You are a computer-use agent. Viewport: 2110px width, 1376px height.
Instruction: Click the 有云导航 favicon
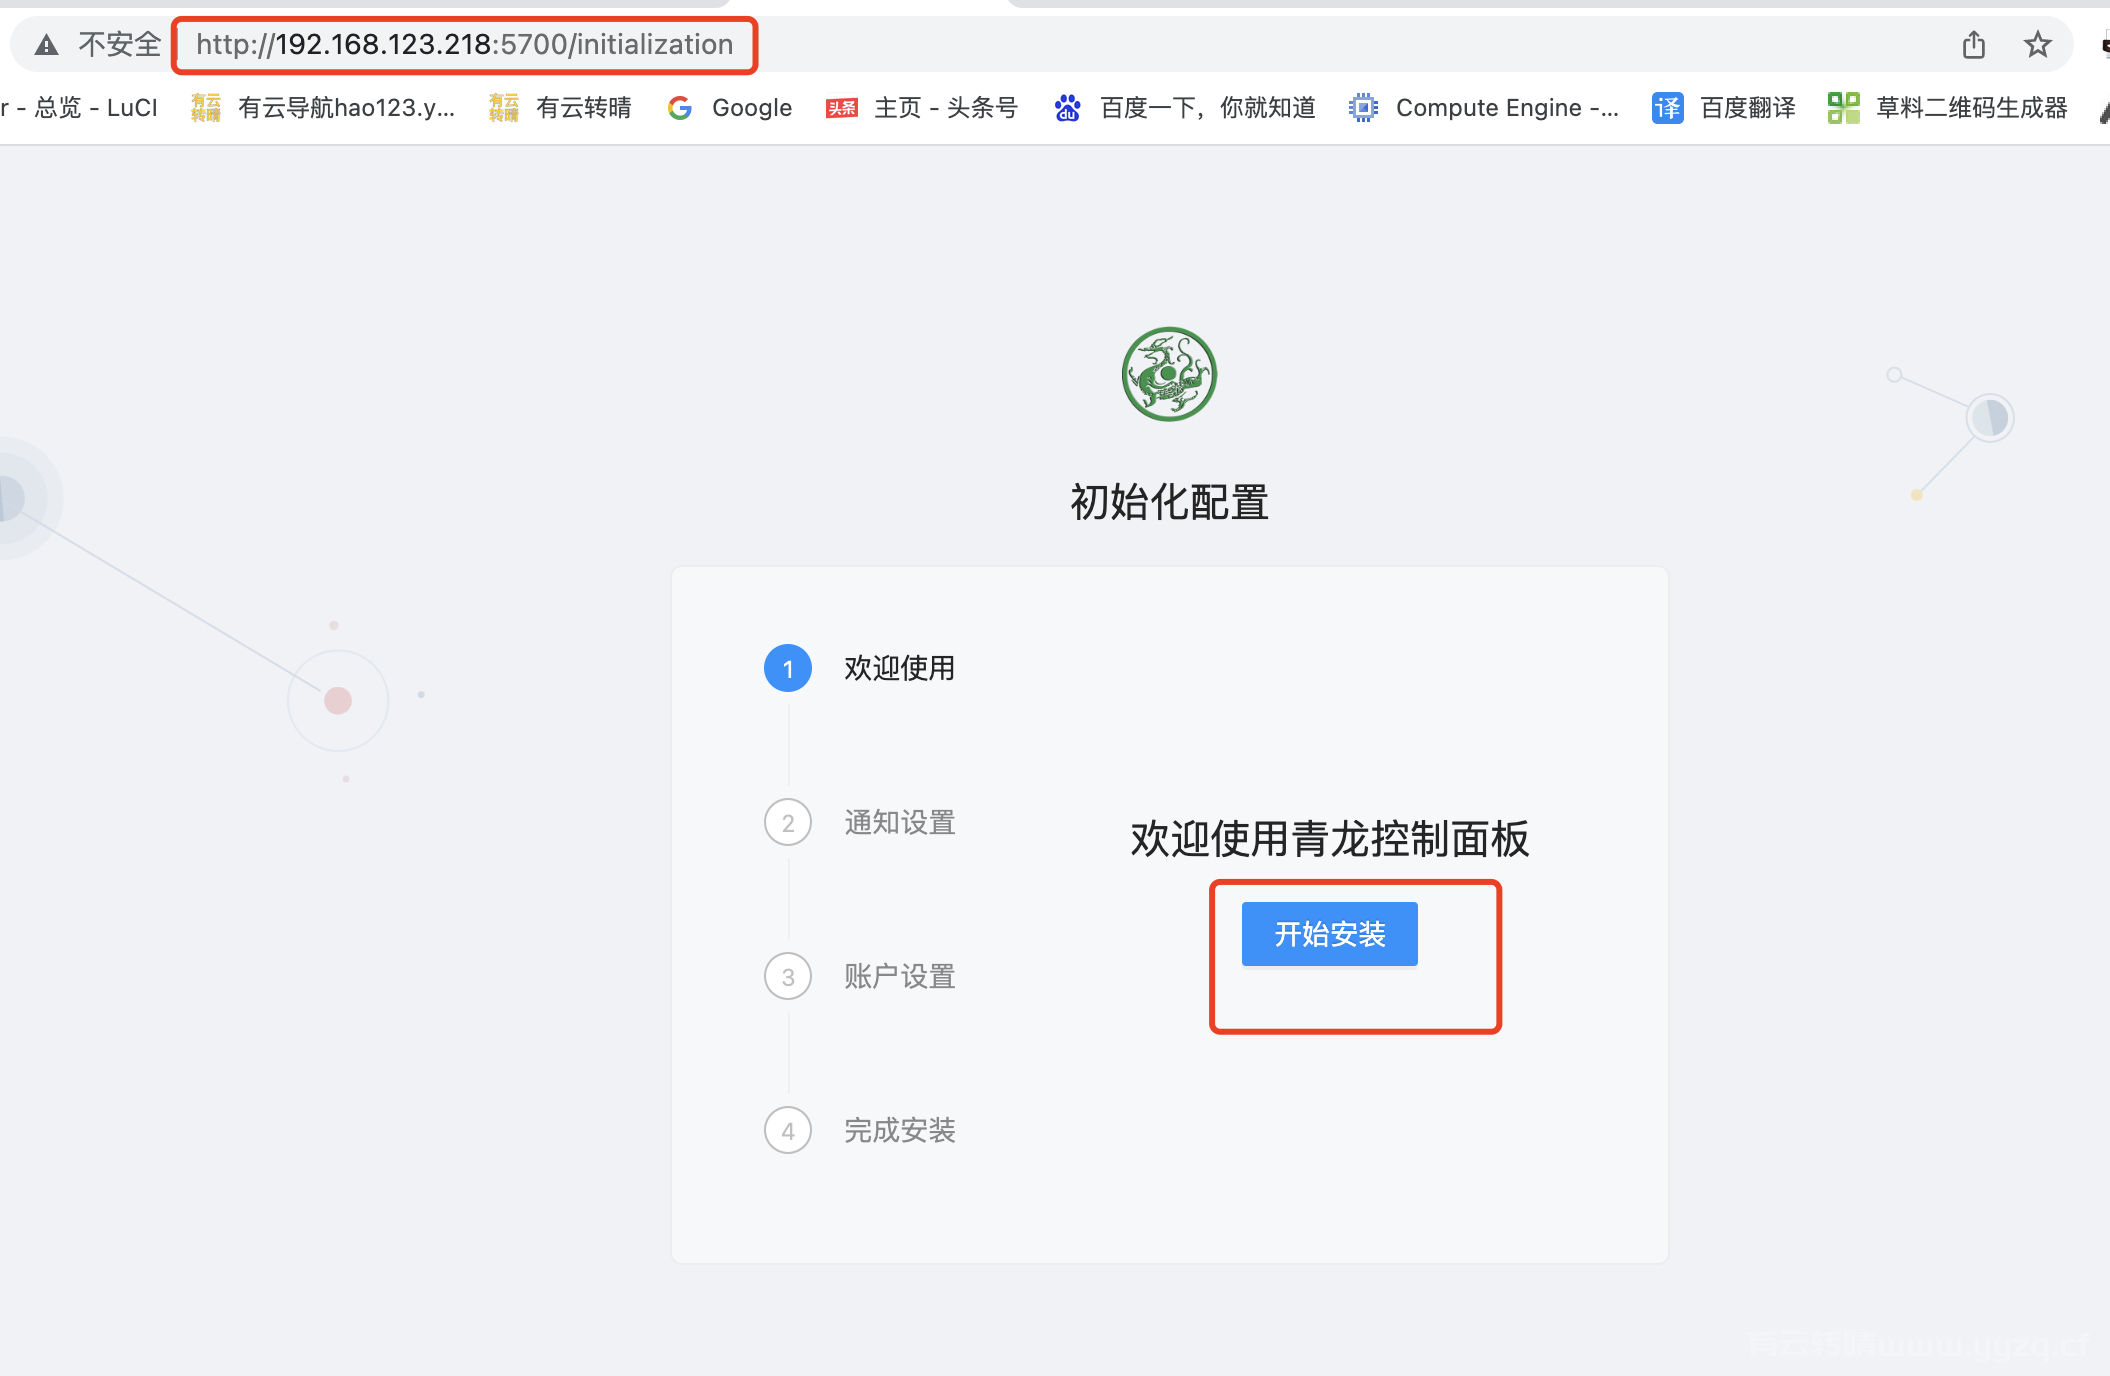[x=205, y=108]
